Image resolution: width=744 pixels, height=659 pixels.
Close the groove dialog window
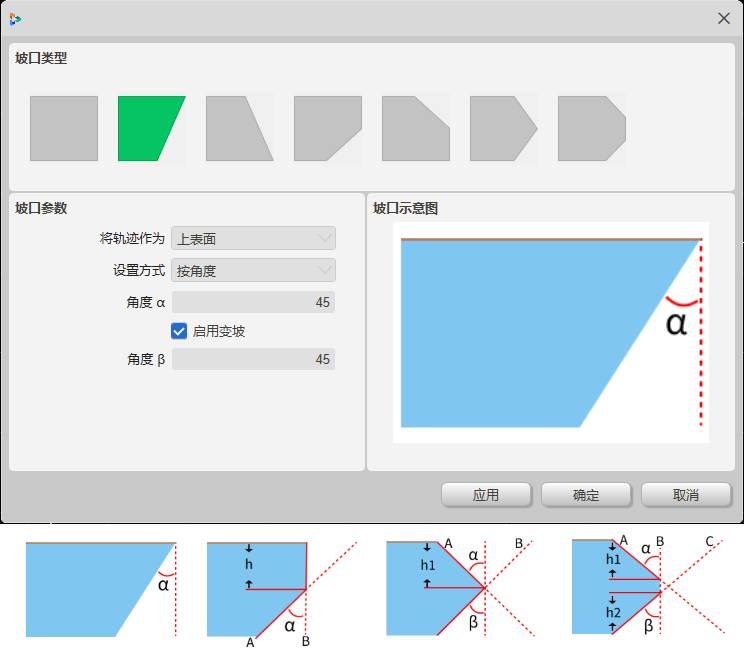[x=723, y=18]
